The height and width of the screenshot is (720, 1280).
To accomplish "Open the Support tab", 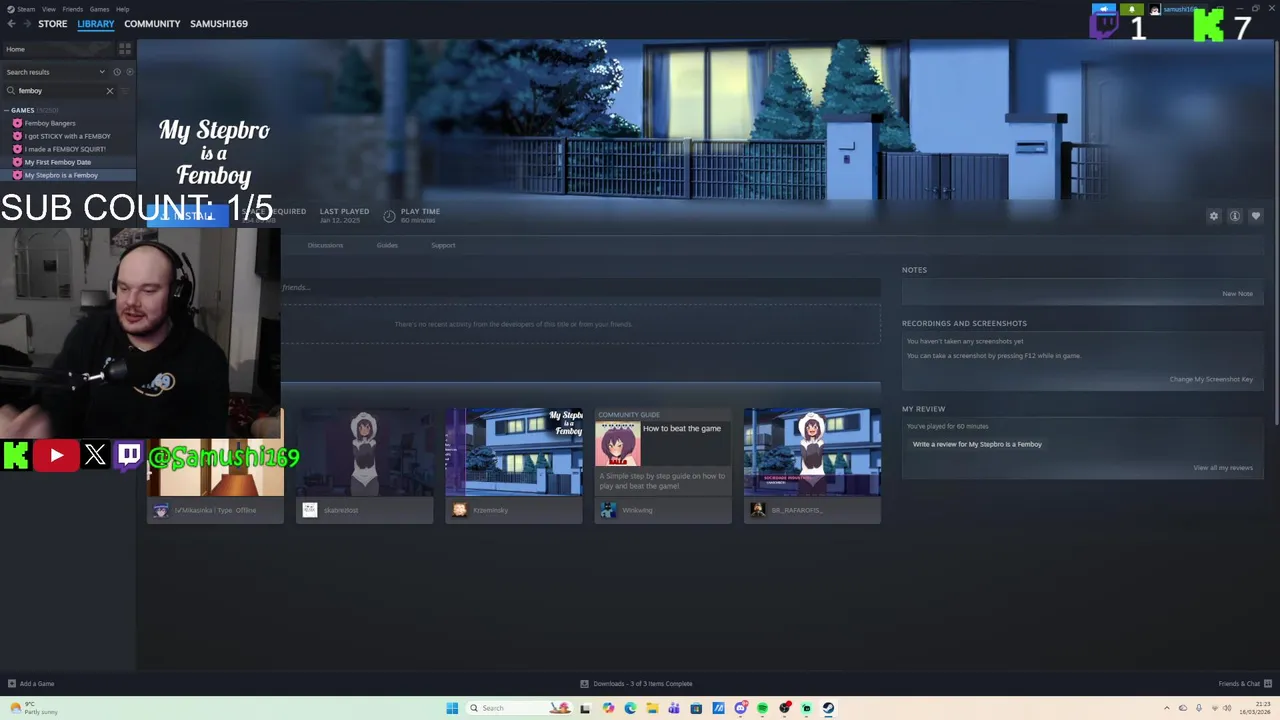I will 443,245.
